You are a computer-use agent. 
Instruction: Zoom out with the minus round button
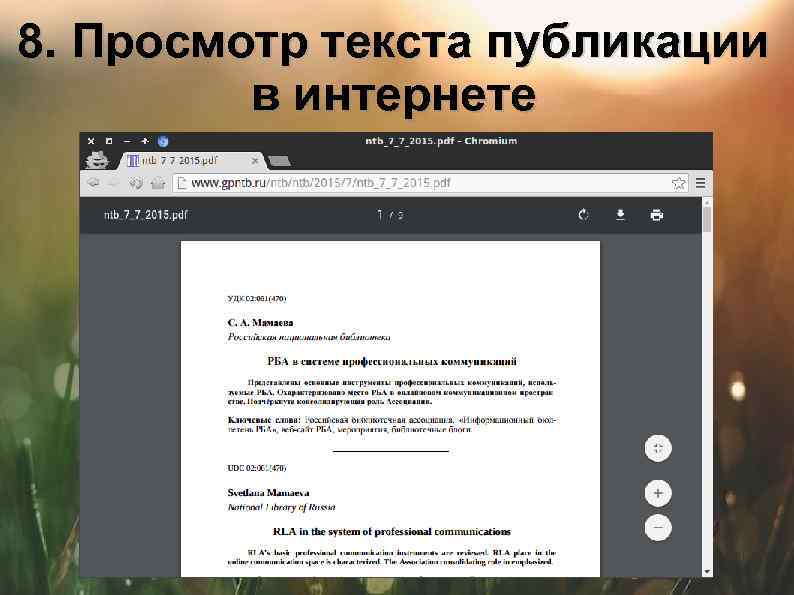(x=658, y=528)
